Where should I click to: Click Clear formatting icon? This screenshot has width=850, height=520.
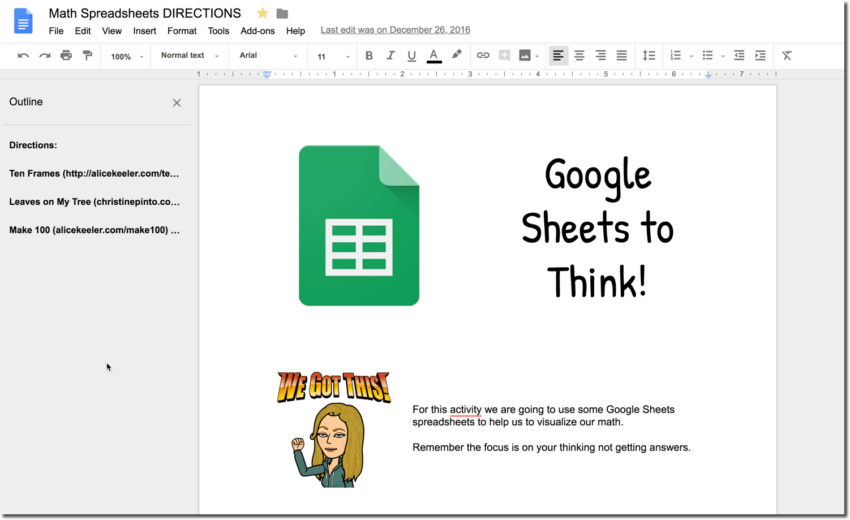787,55
